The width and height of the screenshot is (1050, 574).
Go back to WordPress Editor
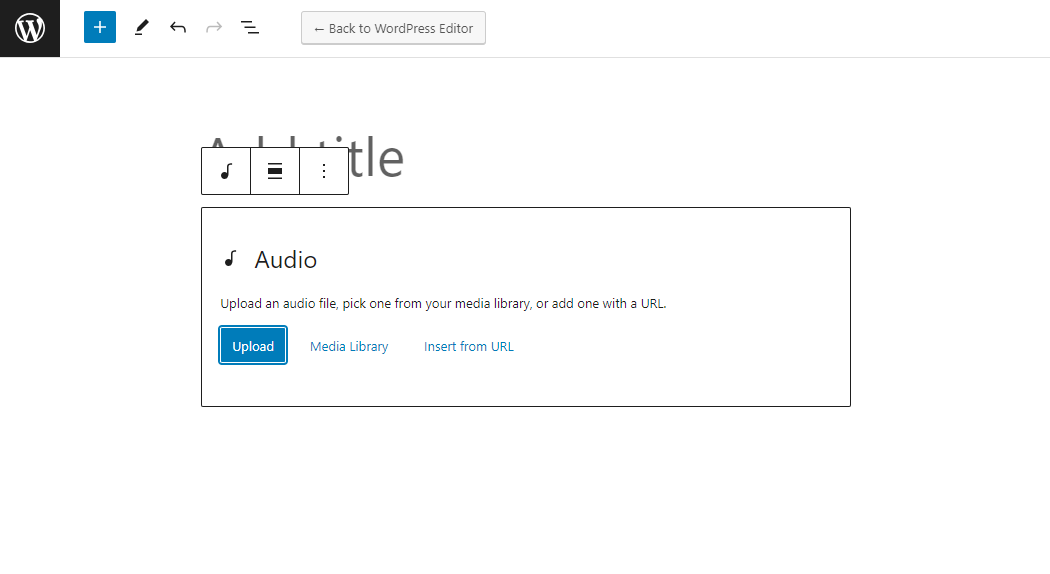coord(393,28)
